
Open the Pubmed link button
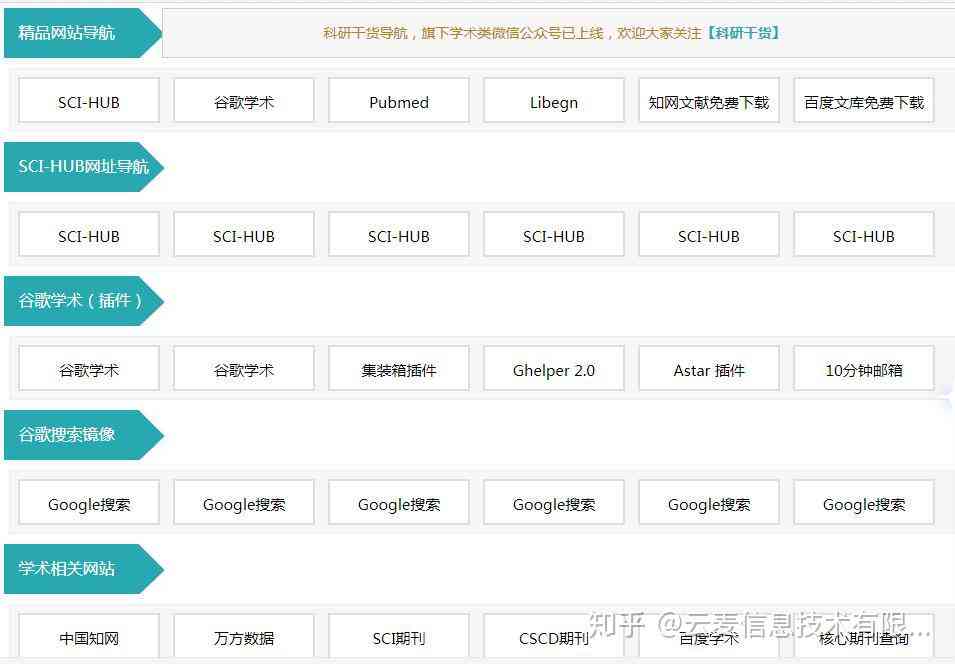click(399, 101)
